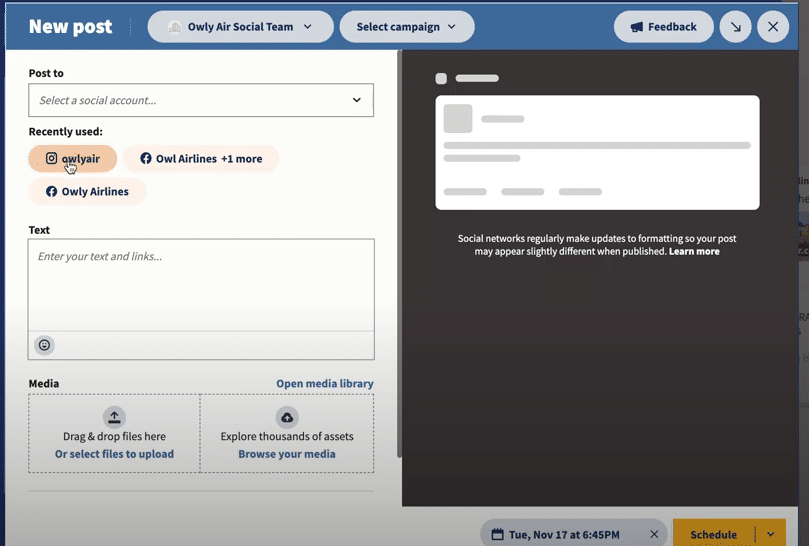Click Facebook icon on Owly Airlines chip
809x546 pixels.
(51, 191)
